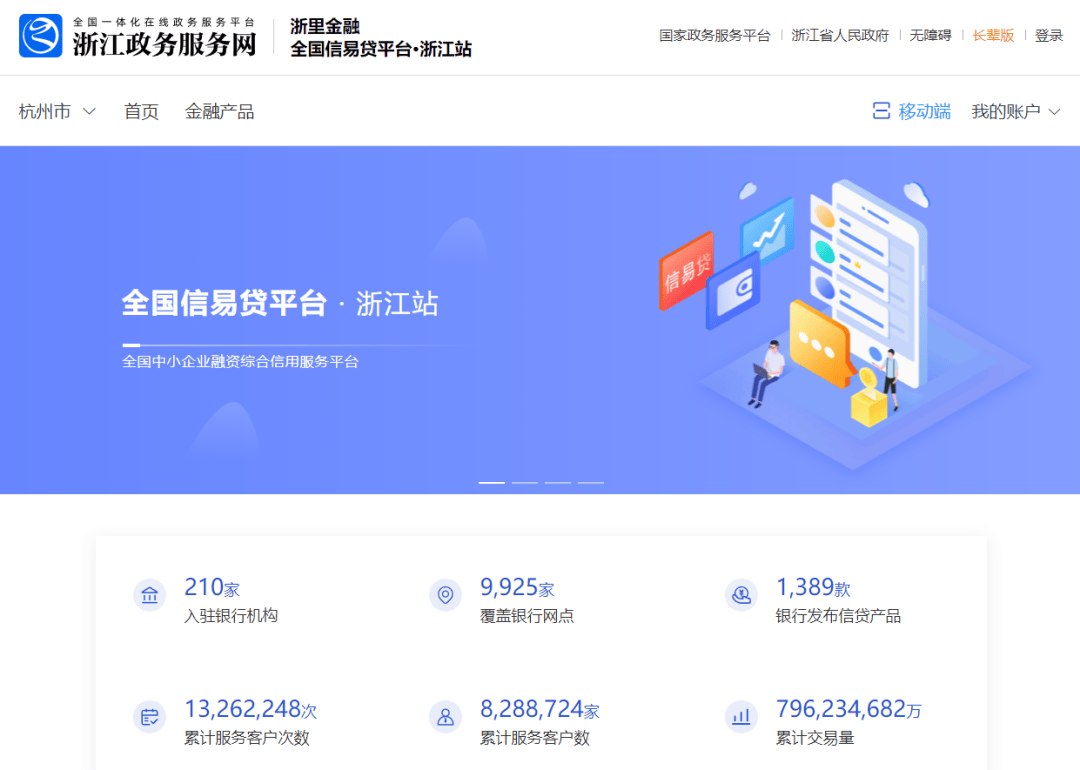Click the 登录 login link
This screenshot has width=1080, height=770.
click(x=1049, y=35)
